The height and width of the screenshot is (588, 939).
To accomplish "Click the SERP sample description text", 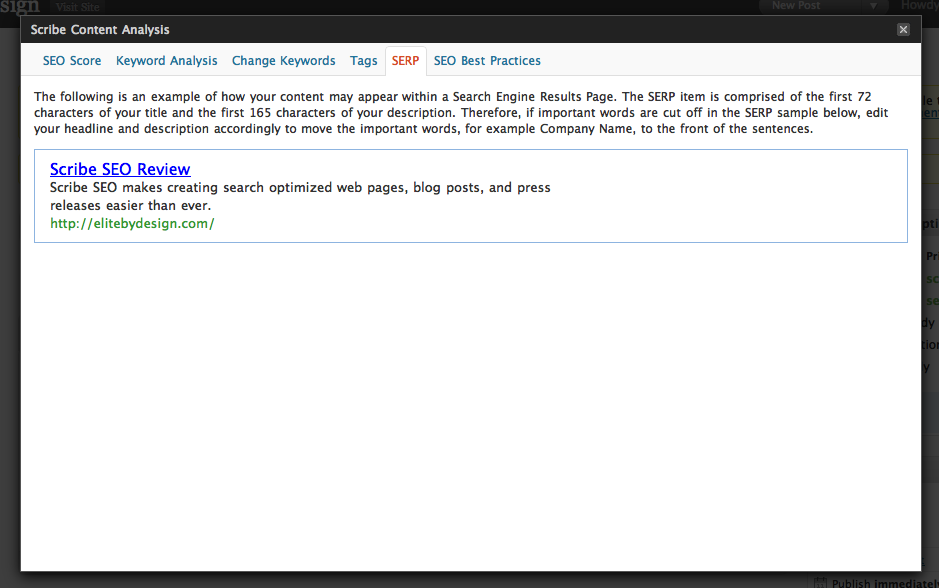I will click(x=300, y=196).
